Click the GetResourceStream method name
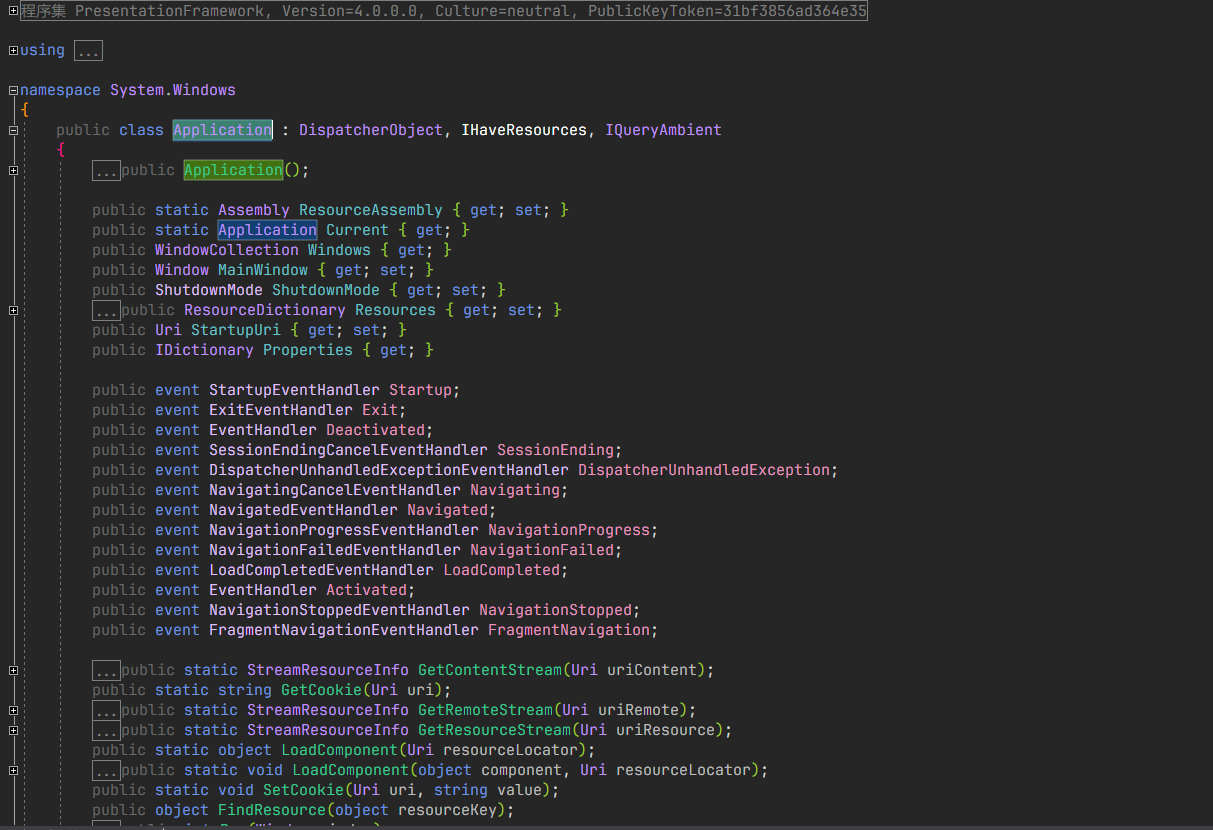The width and height of the screenshot is (1213, 830). (x=495, y=730)
